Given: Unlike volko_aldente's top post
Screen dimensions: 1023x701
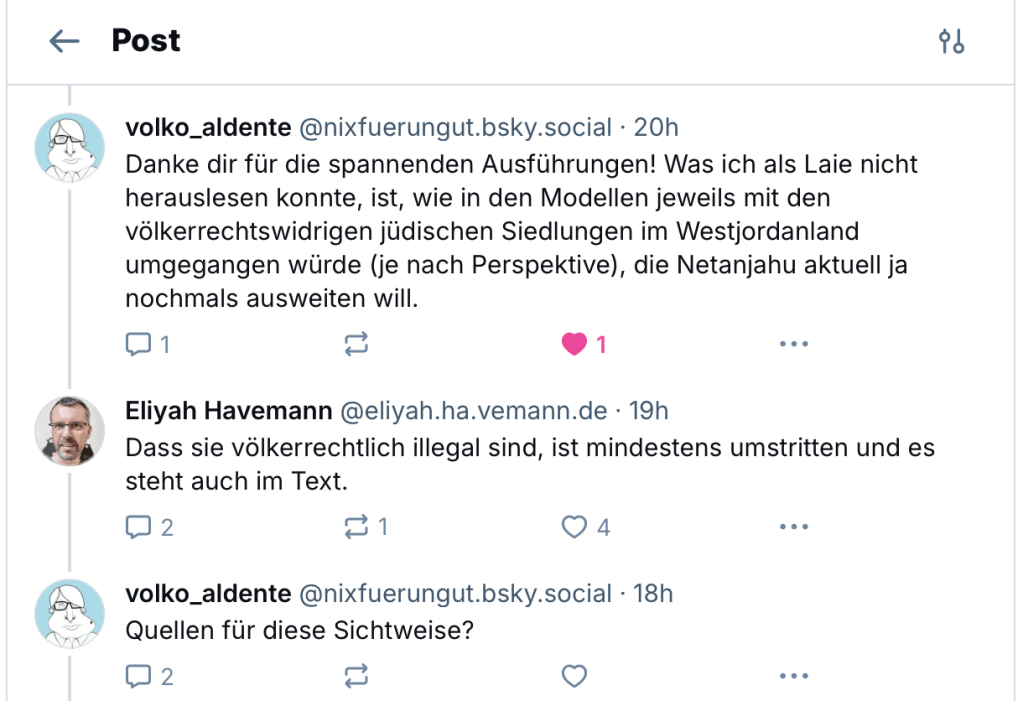Looking at the screenshot, I should (575, 343).
